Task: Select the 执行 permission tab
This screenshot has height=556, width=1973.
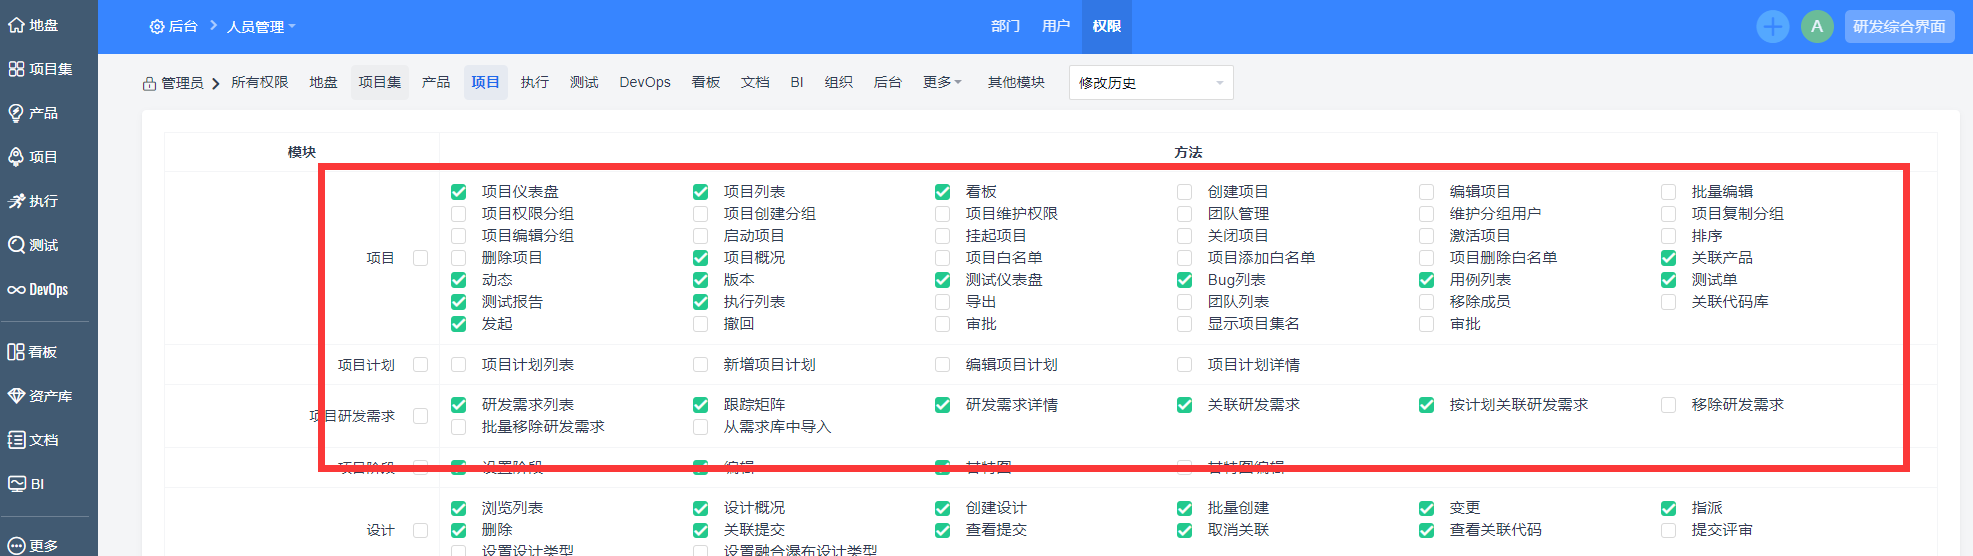Action: coord(535,82)
